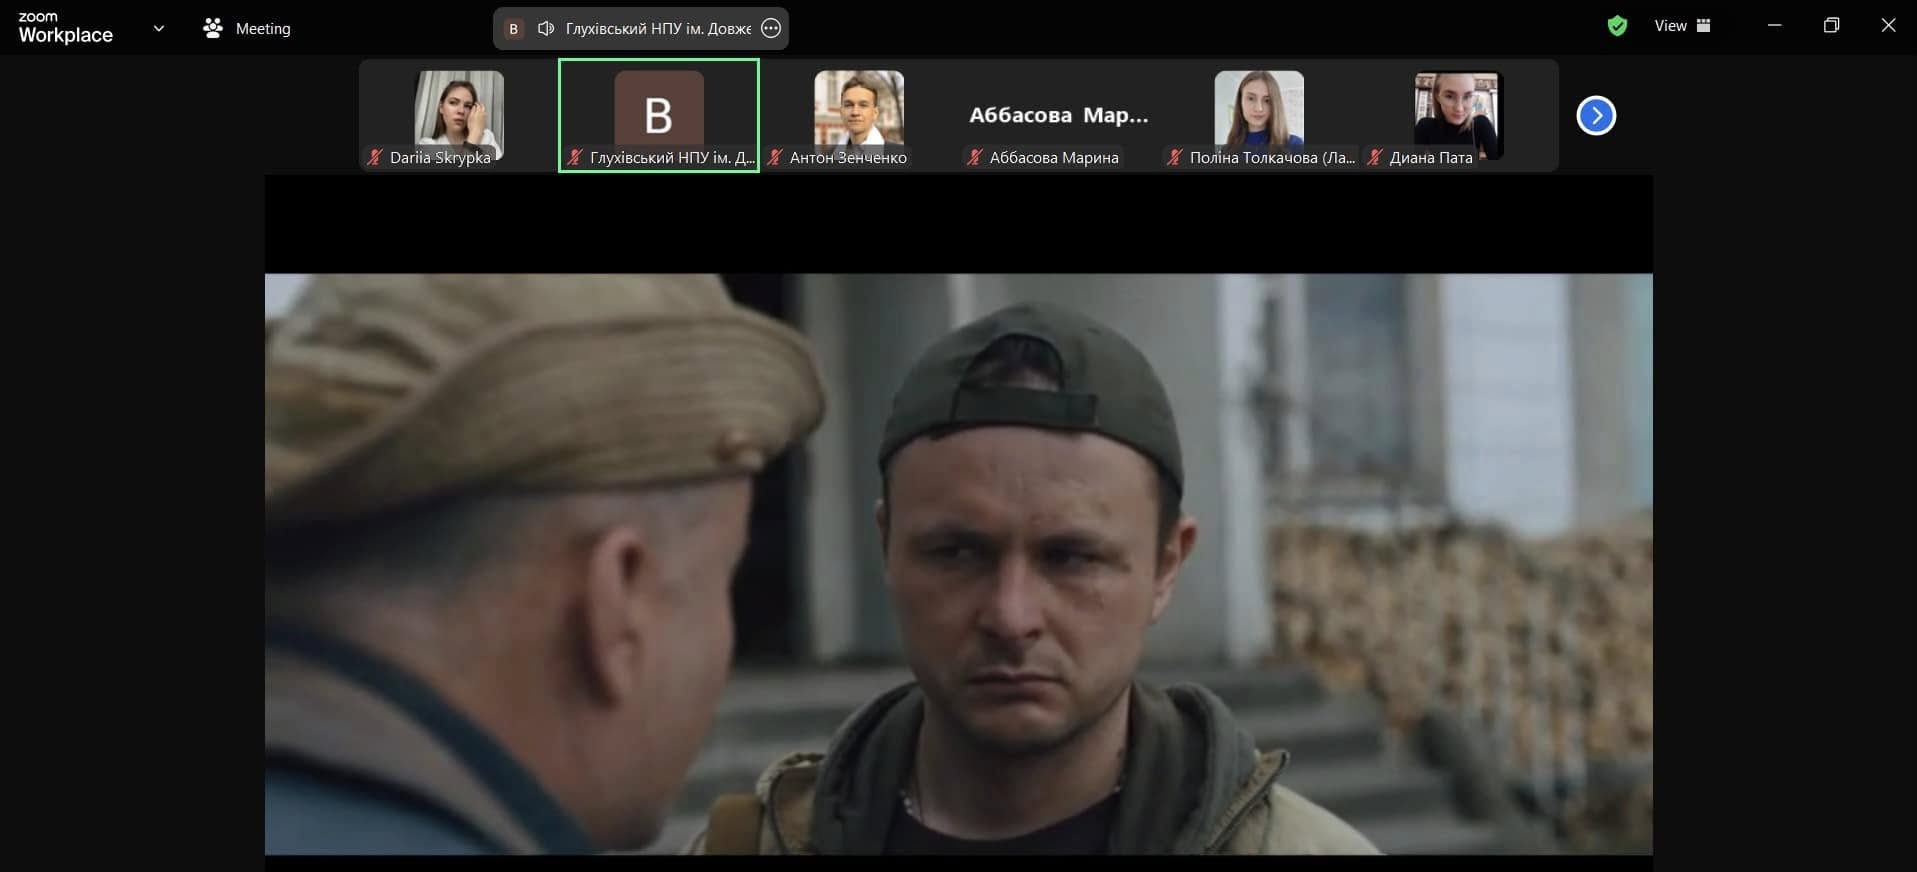This screenshot has width=1917, height=872.
Task: Click the Zoom Workplace logo
Action: [x=66, y=28]
